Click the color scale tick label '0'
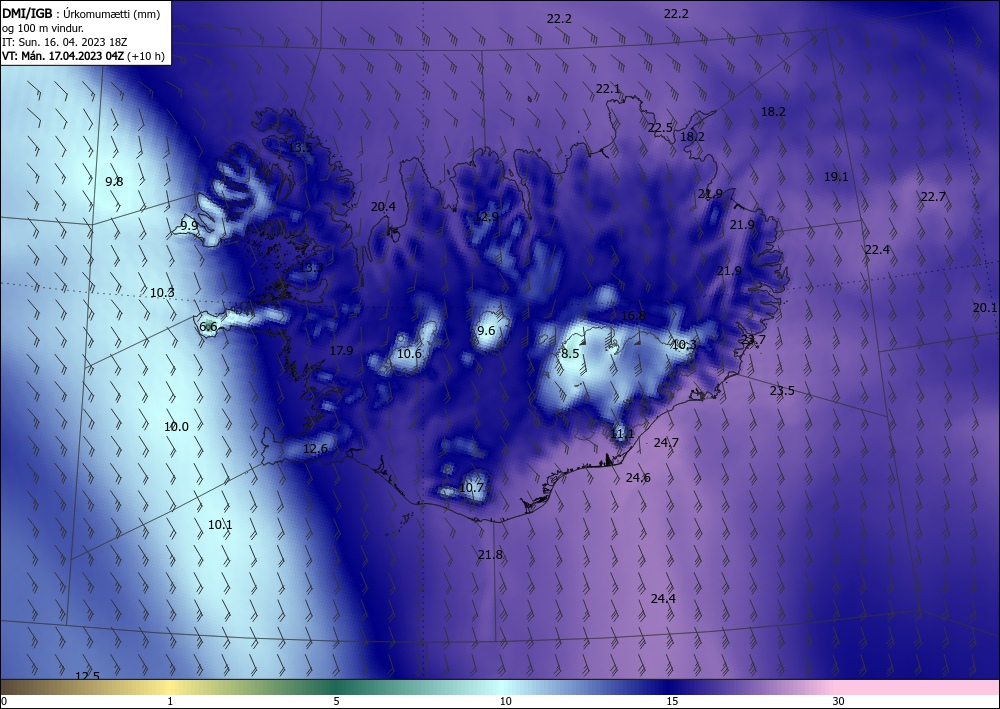1000x709 pixels. (4, 702)
